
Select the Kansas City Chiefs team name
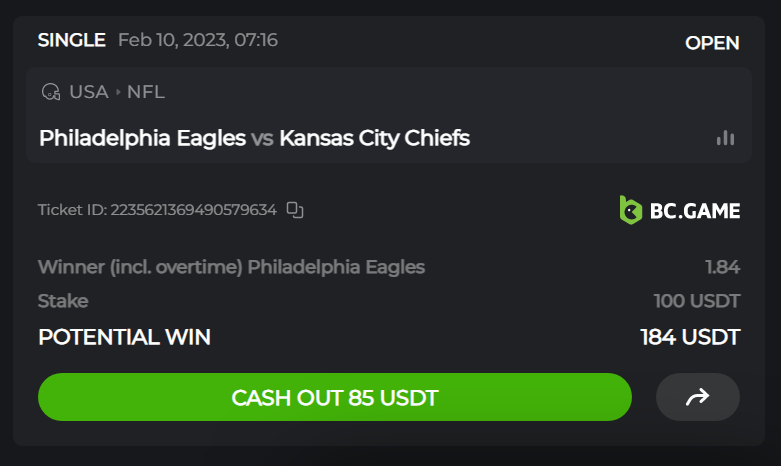click(x=375, y=138)
